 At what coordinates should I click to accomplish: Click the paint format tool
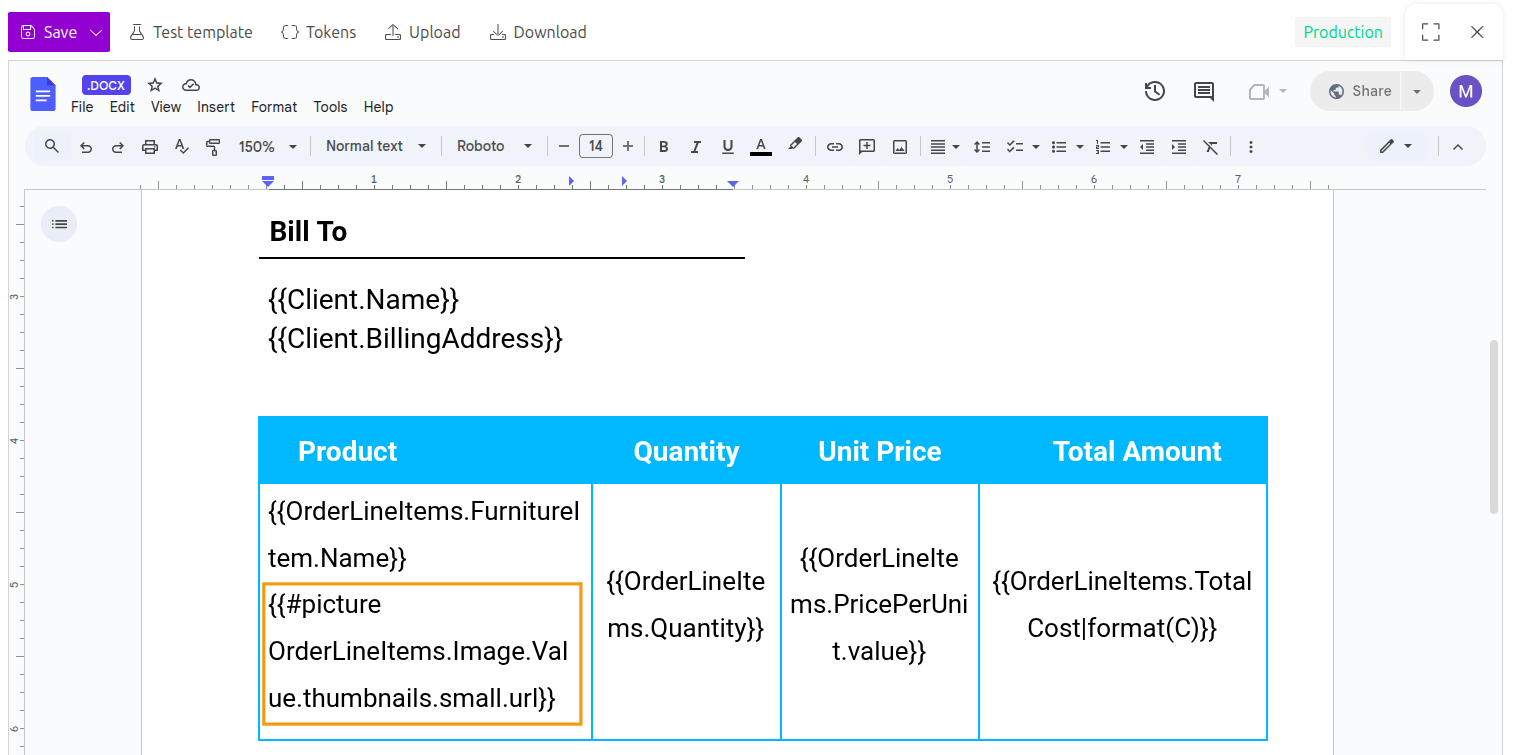click(x=213, y=146)
